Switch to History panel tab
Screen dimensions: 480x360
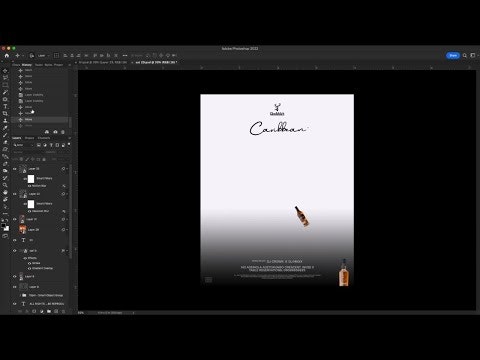[x=27, y=65]
